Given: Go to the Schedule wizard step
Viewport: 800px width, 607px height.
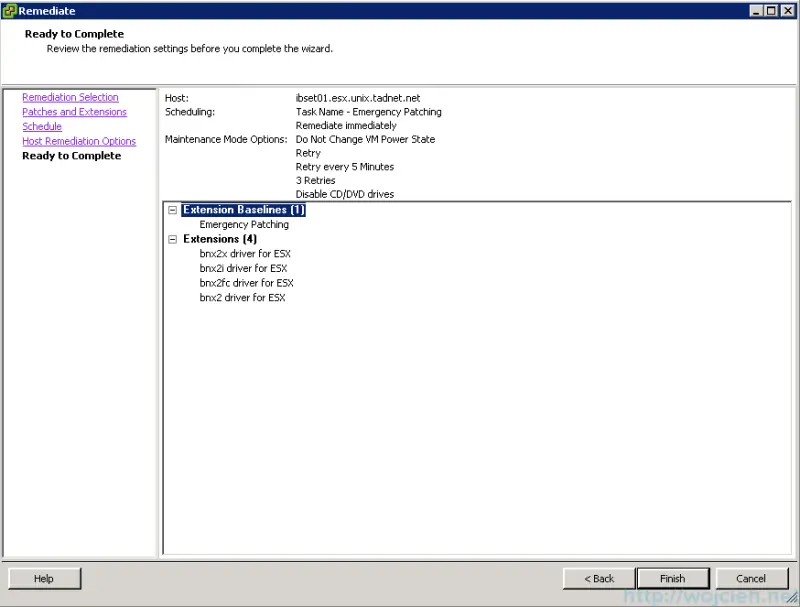Looking at the screenshot, I should tap(41, 126).
